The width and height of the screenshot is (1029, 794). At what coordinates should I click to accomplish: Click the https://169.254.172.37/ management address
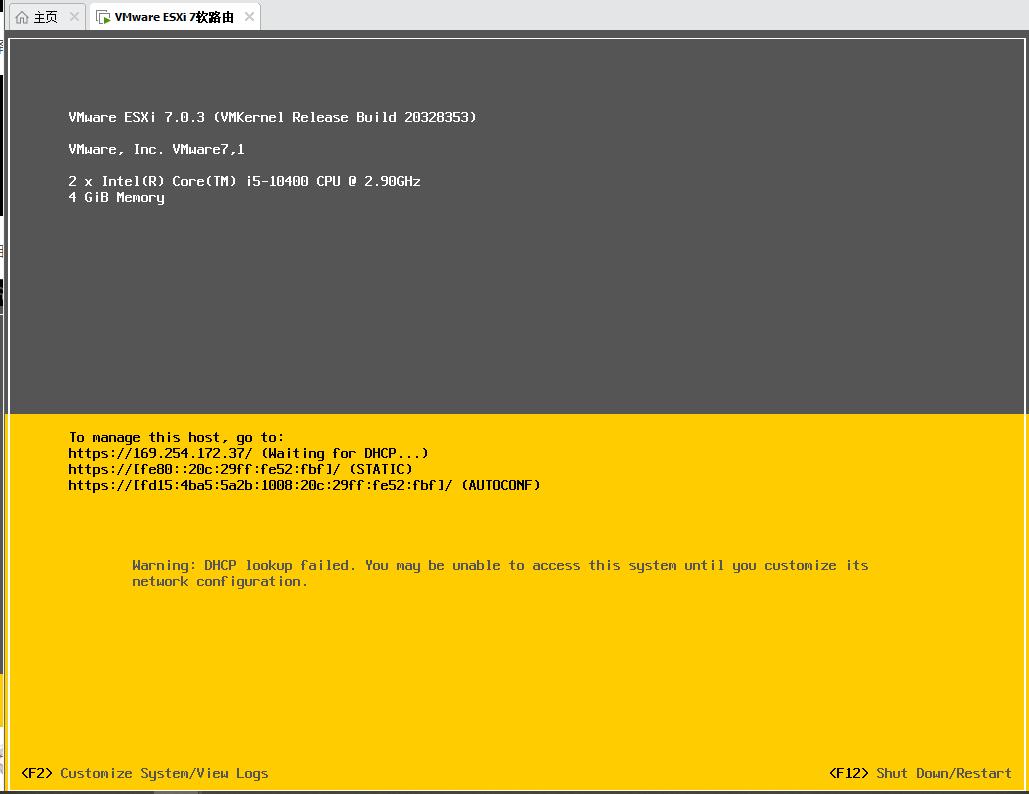160,453
